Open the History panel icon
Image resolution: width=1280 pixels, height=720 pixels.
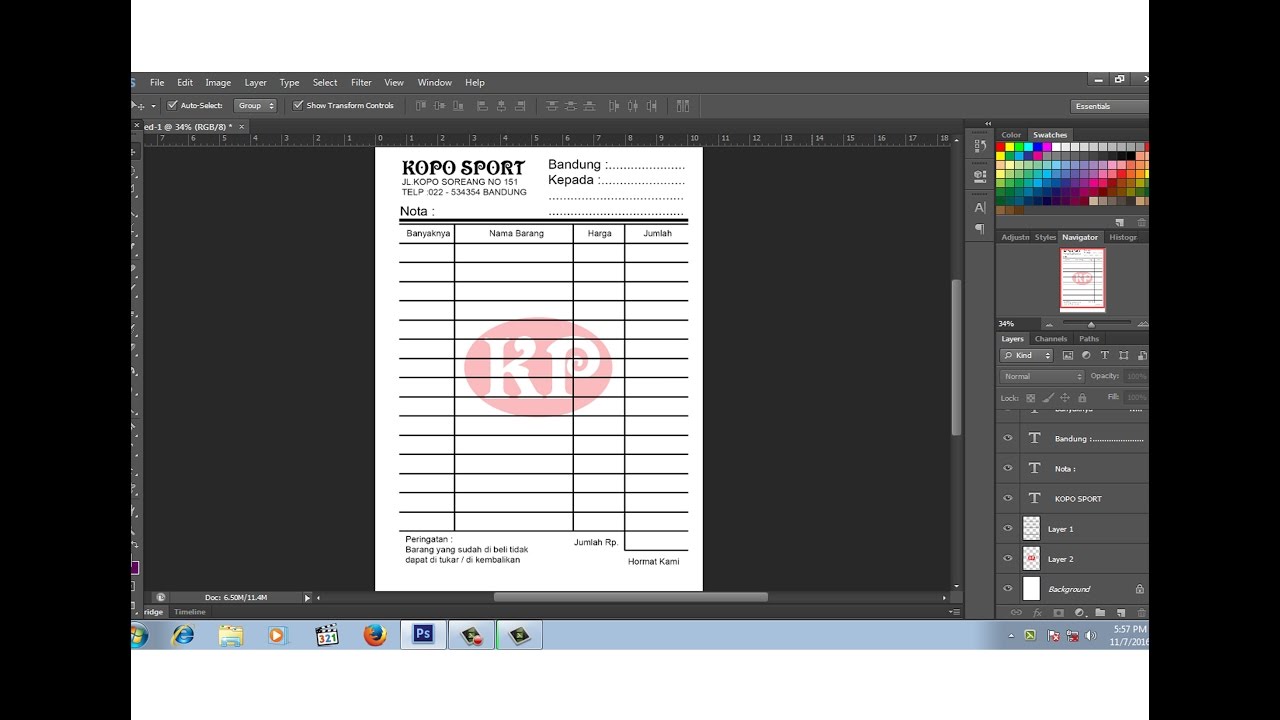point(979,146)
